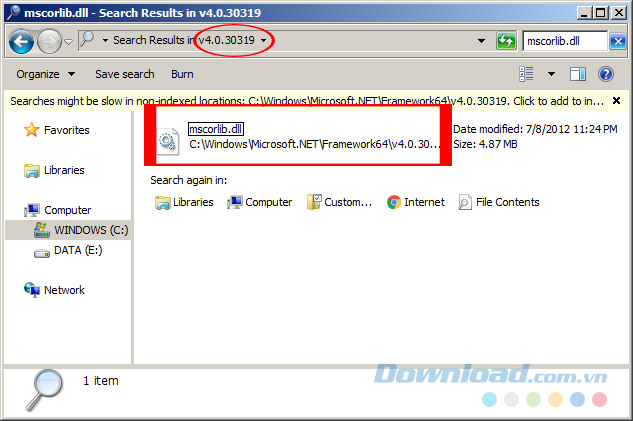Screen dimensions: 633x421
Task: Go back with the Back arrow button
Action: tap(21, 41)
